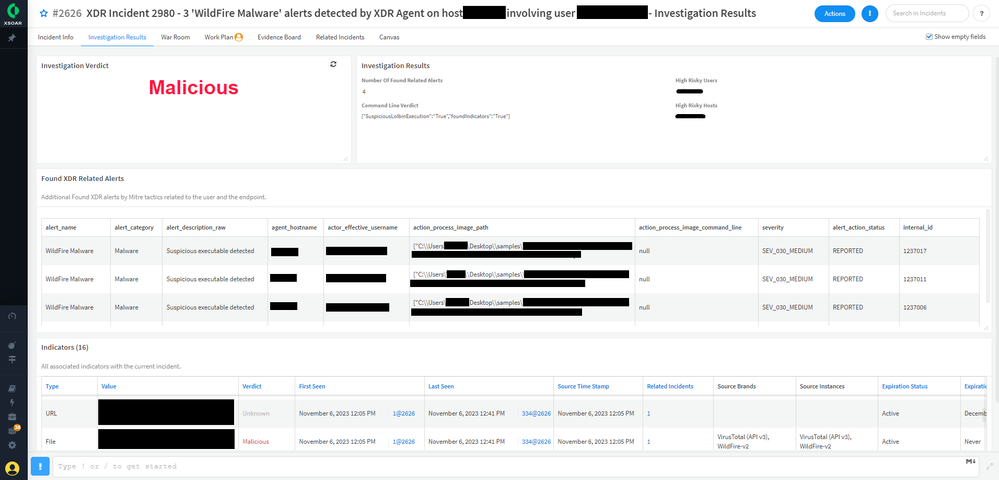Click the blue exclamation button beside Actions
Screen dimensions: 999x480
coord(870,13)
